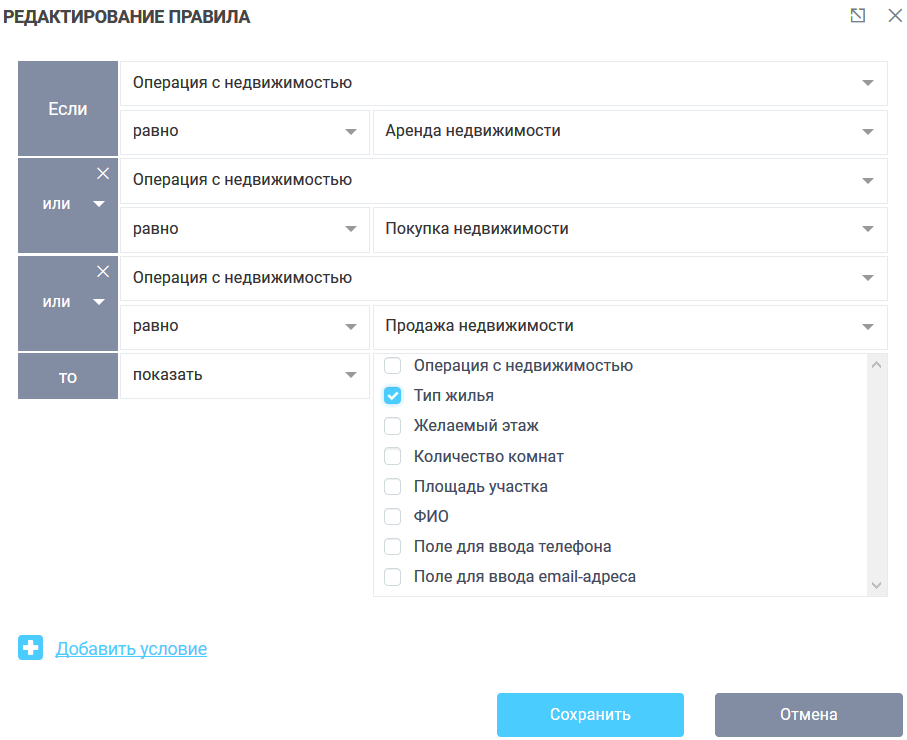The width and height of the screenshot is (907, 740).
Task: Uncheck the Тип жилья checkbox
Action: [392, 395]
